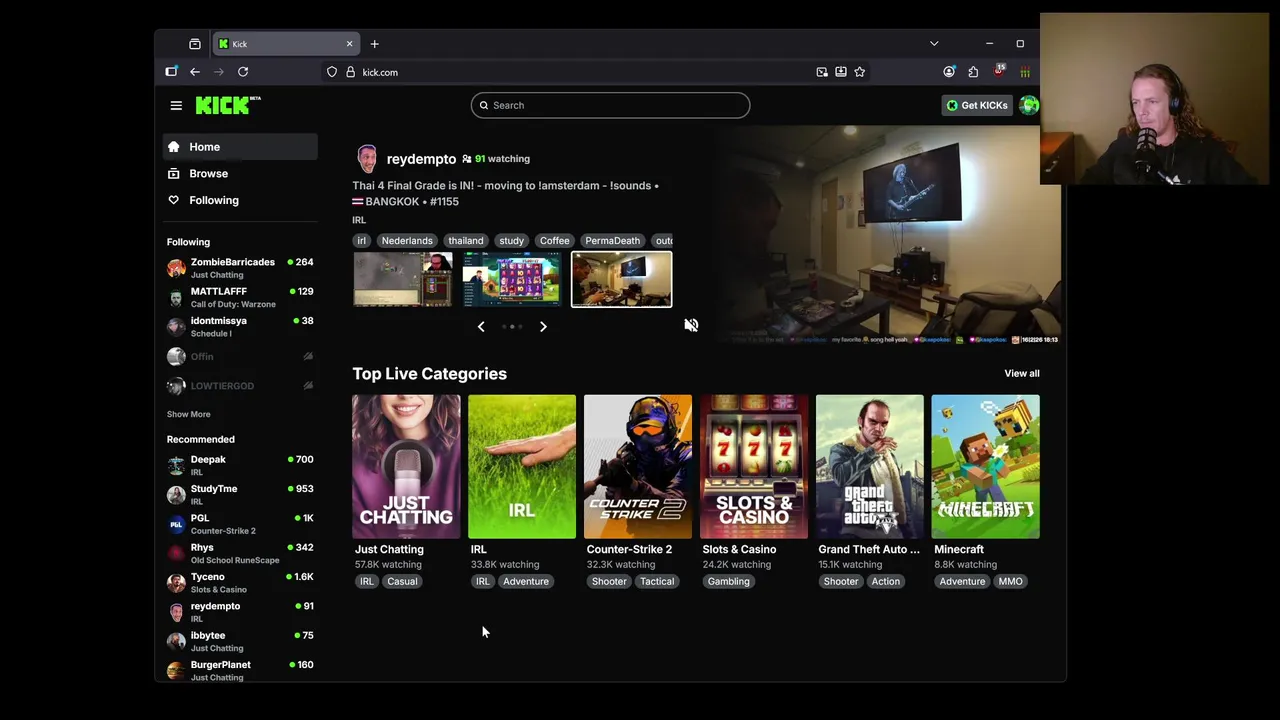
Task: Open the list all tabs dropdown
Action: click(x=934, y=44)
